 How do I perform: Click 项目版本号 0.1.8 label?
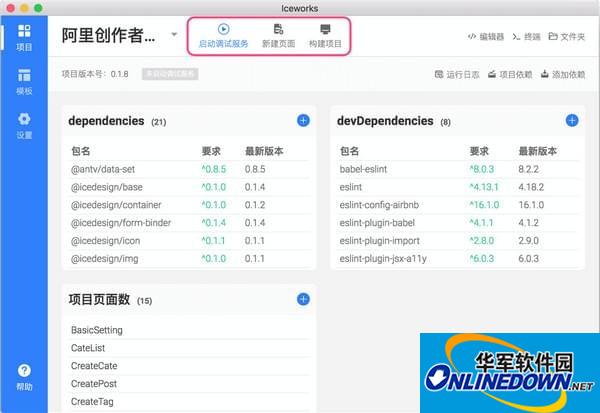pyautogui.click(x=95, y=74)
